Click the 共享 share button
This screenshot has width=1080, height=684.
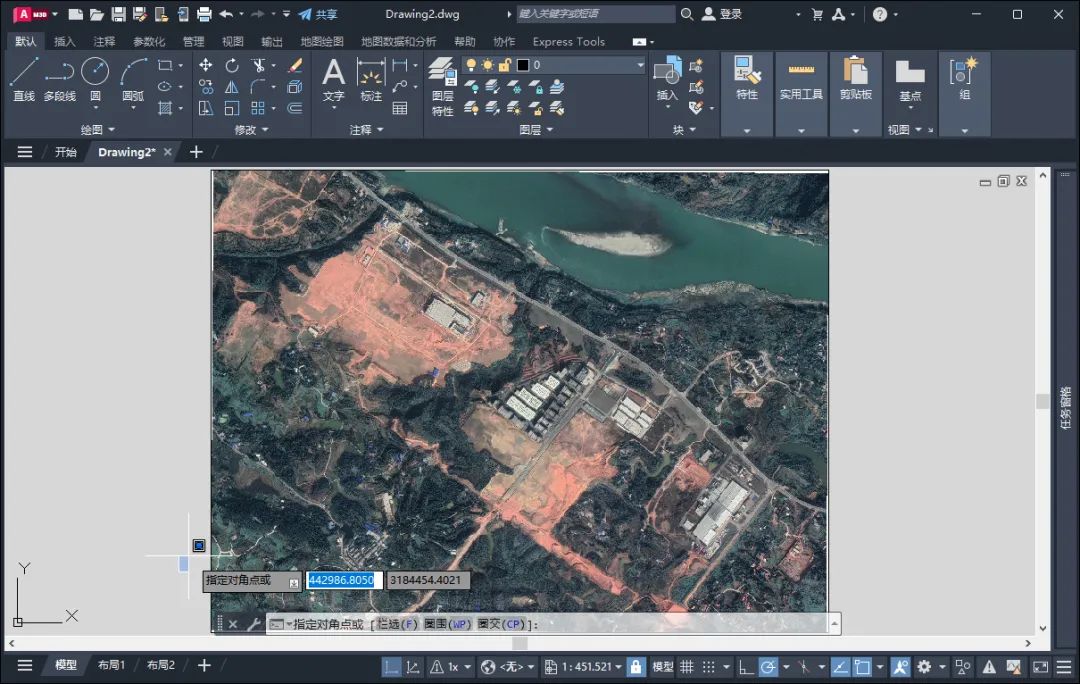pyautogui.click(x=318, y=14)
